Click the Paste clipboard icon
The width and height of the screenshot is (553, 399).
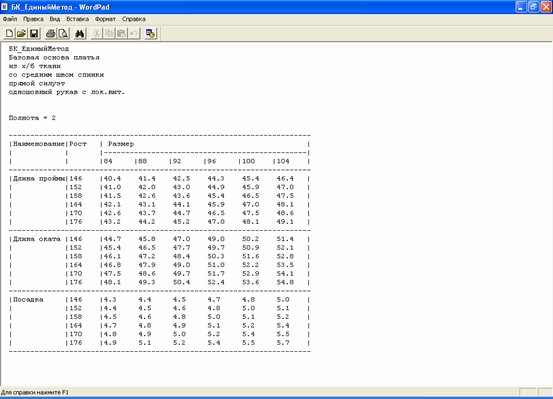121,34
